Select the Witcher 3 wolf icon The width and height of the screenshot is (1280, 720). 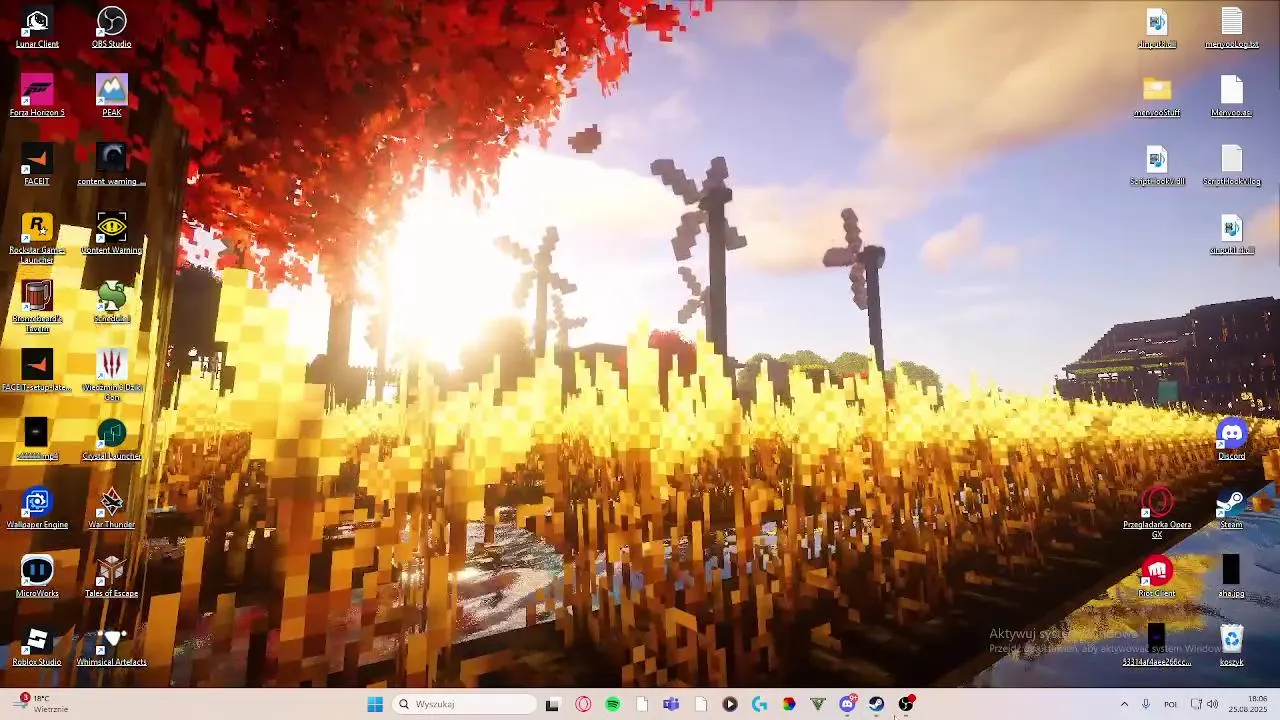[111, 375]
